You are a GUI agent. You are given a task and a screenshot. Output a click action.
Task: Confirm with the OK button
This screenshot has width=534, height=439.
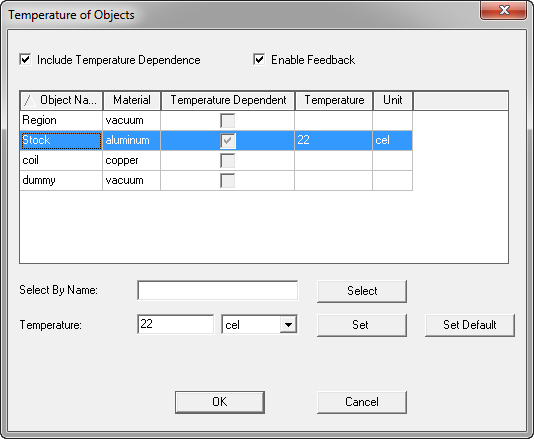click(x=220, y=402)
